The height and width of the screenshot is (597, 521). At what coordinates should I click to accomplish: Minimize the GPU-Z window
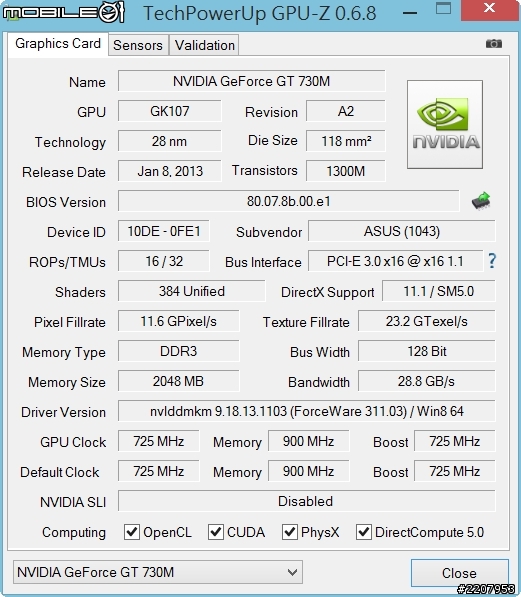point(410,13)
